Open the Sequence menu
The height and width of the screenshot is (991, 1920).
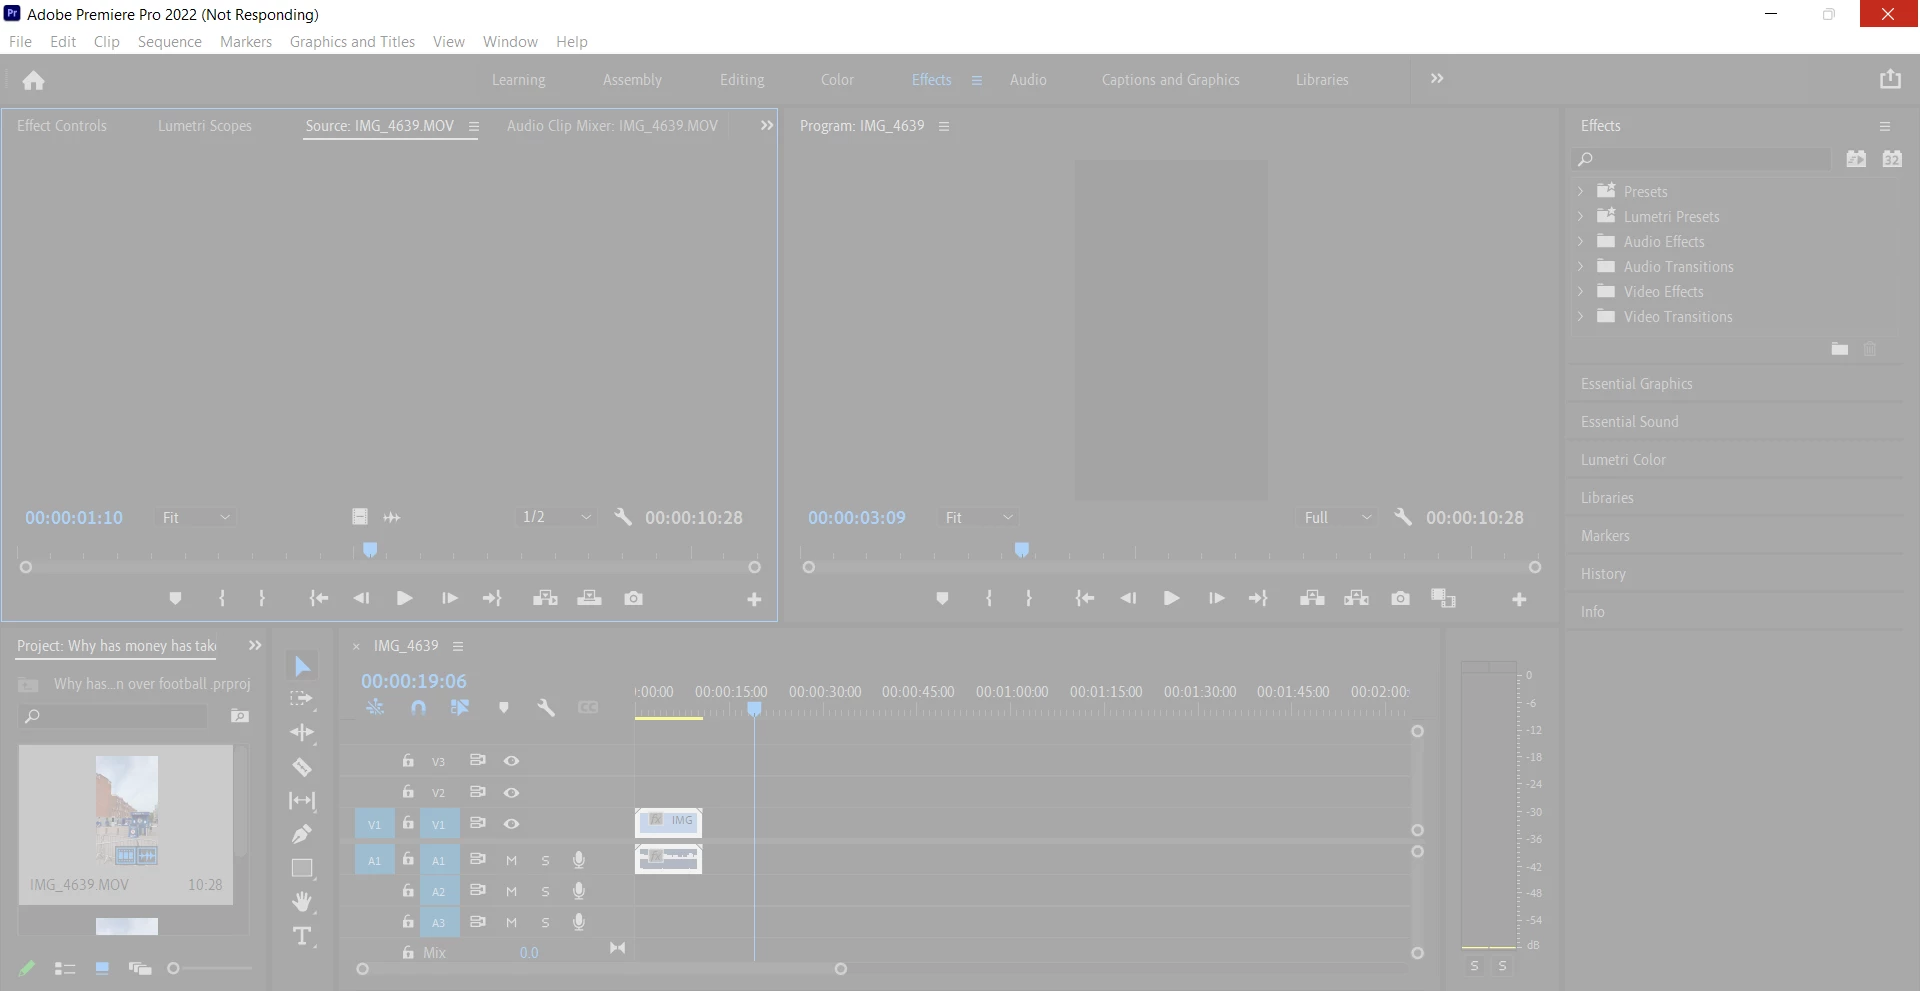click(x=170, y=41)
